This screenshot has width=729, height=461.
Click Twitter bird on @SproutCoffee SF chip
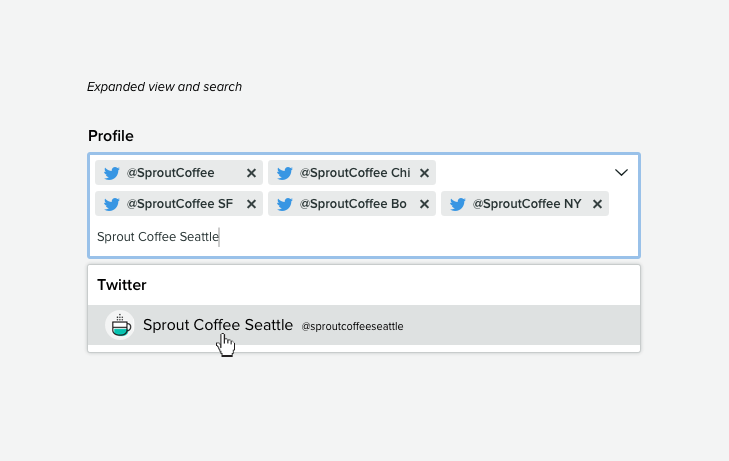coord(111,204)
